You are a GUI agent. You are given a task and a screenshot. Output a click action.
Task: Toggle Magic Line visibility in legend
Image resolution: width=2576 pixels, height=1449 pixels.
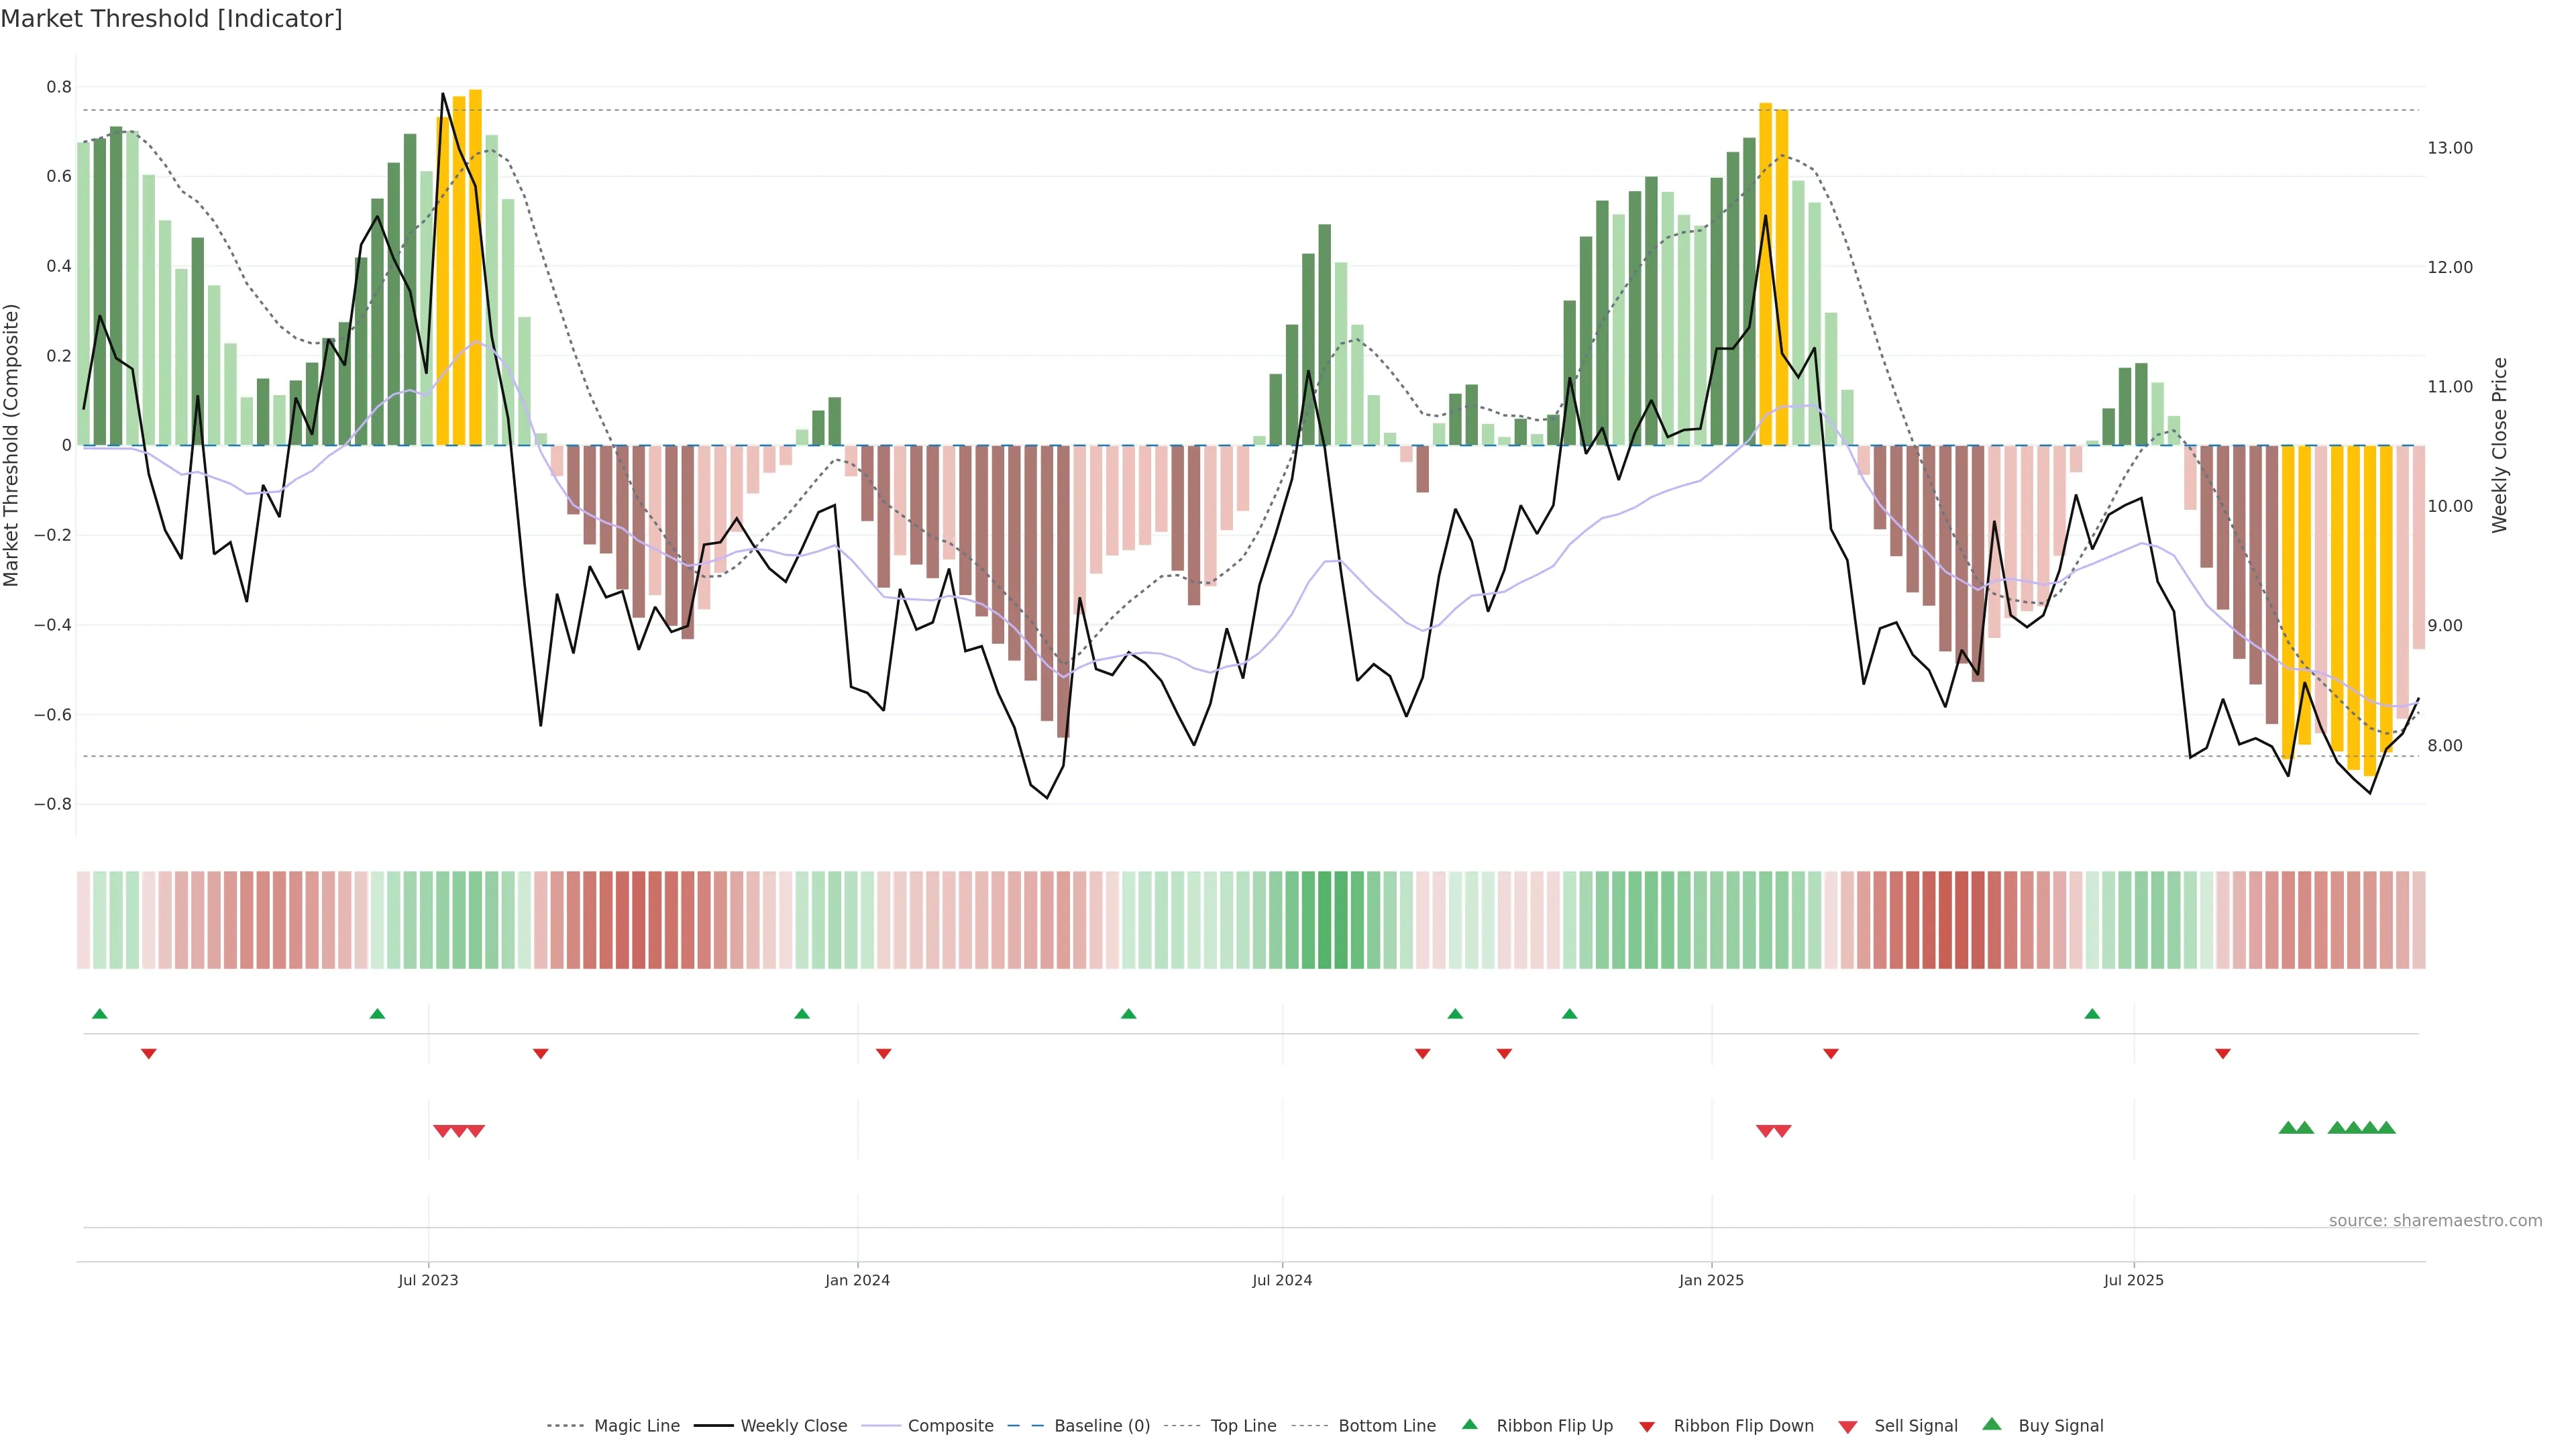[x=636, y=1426]
